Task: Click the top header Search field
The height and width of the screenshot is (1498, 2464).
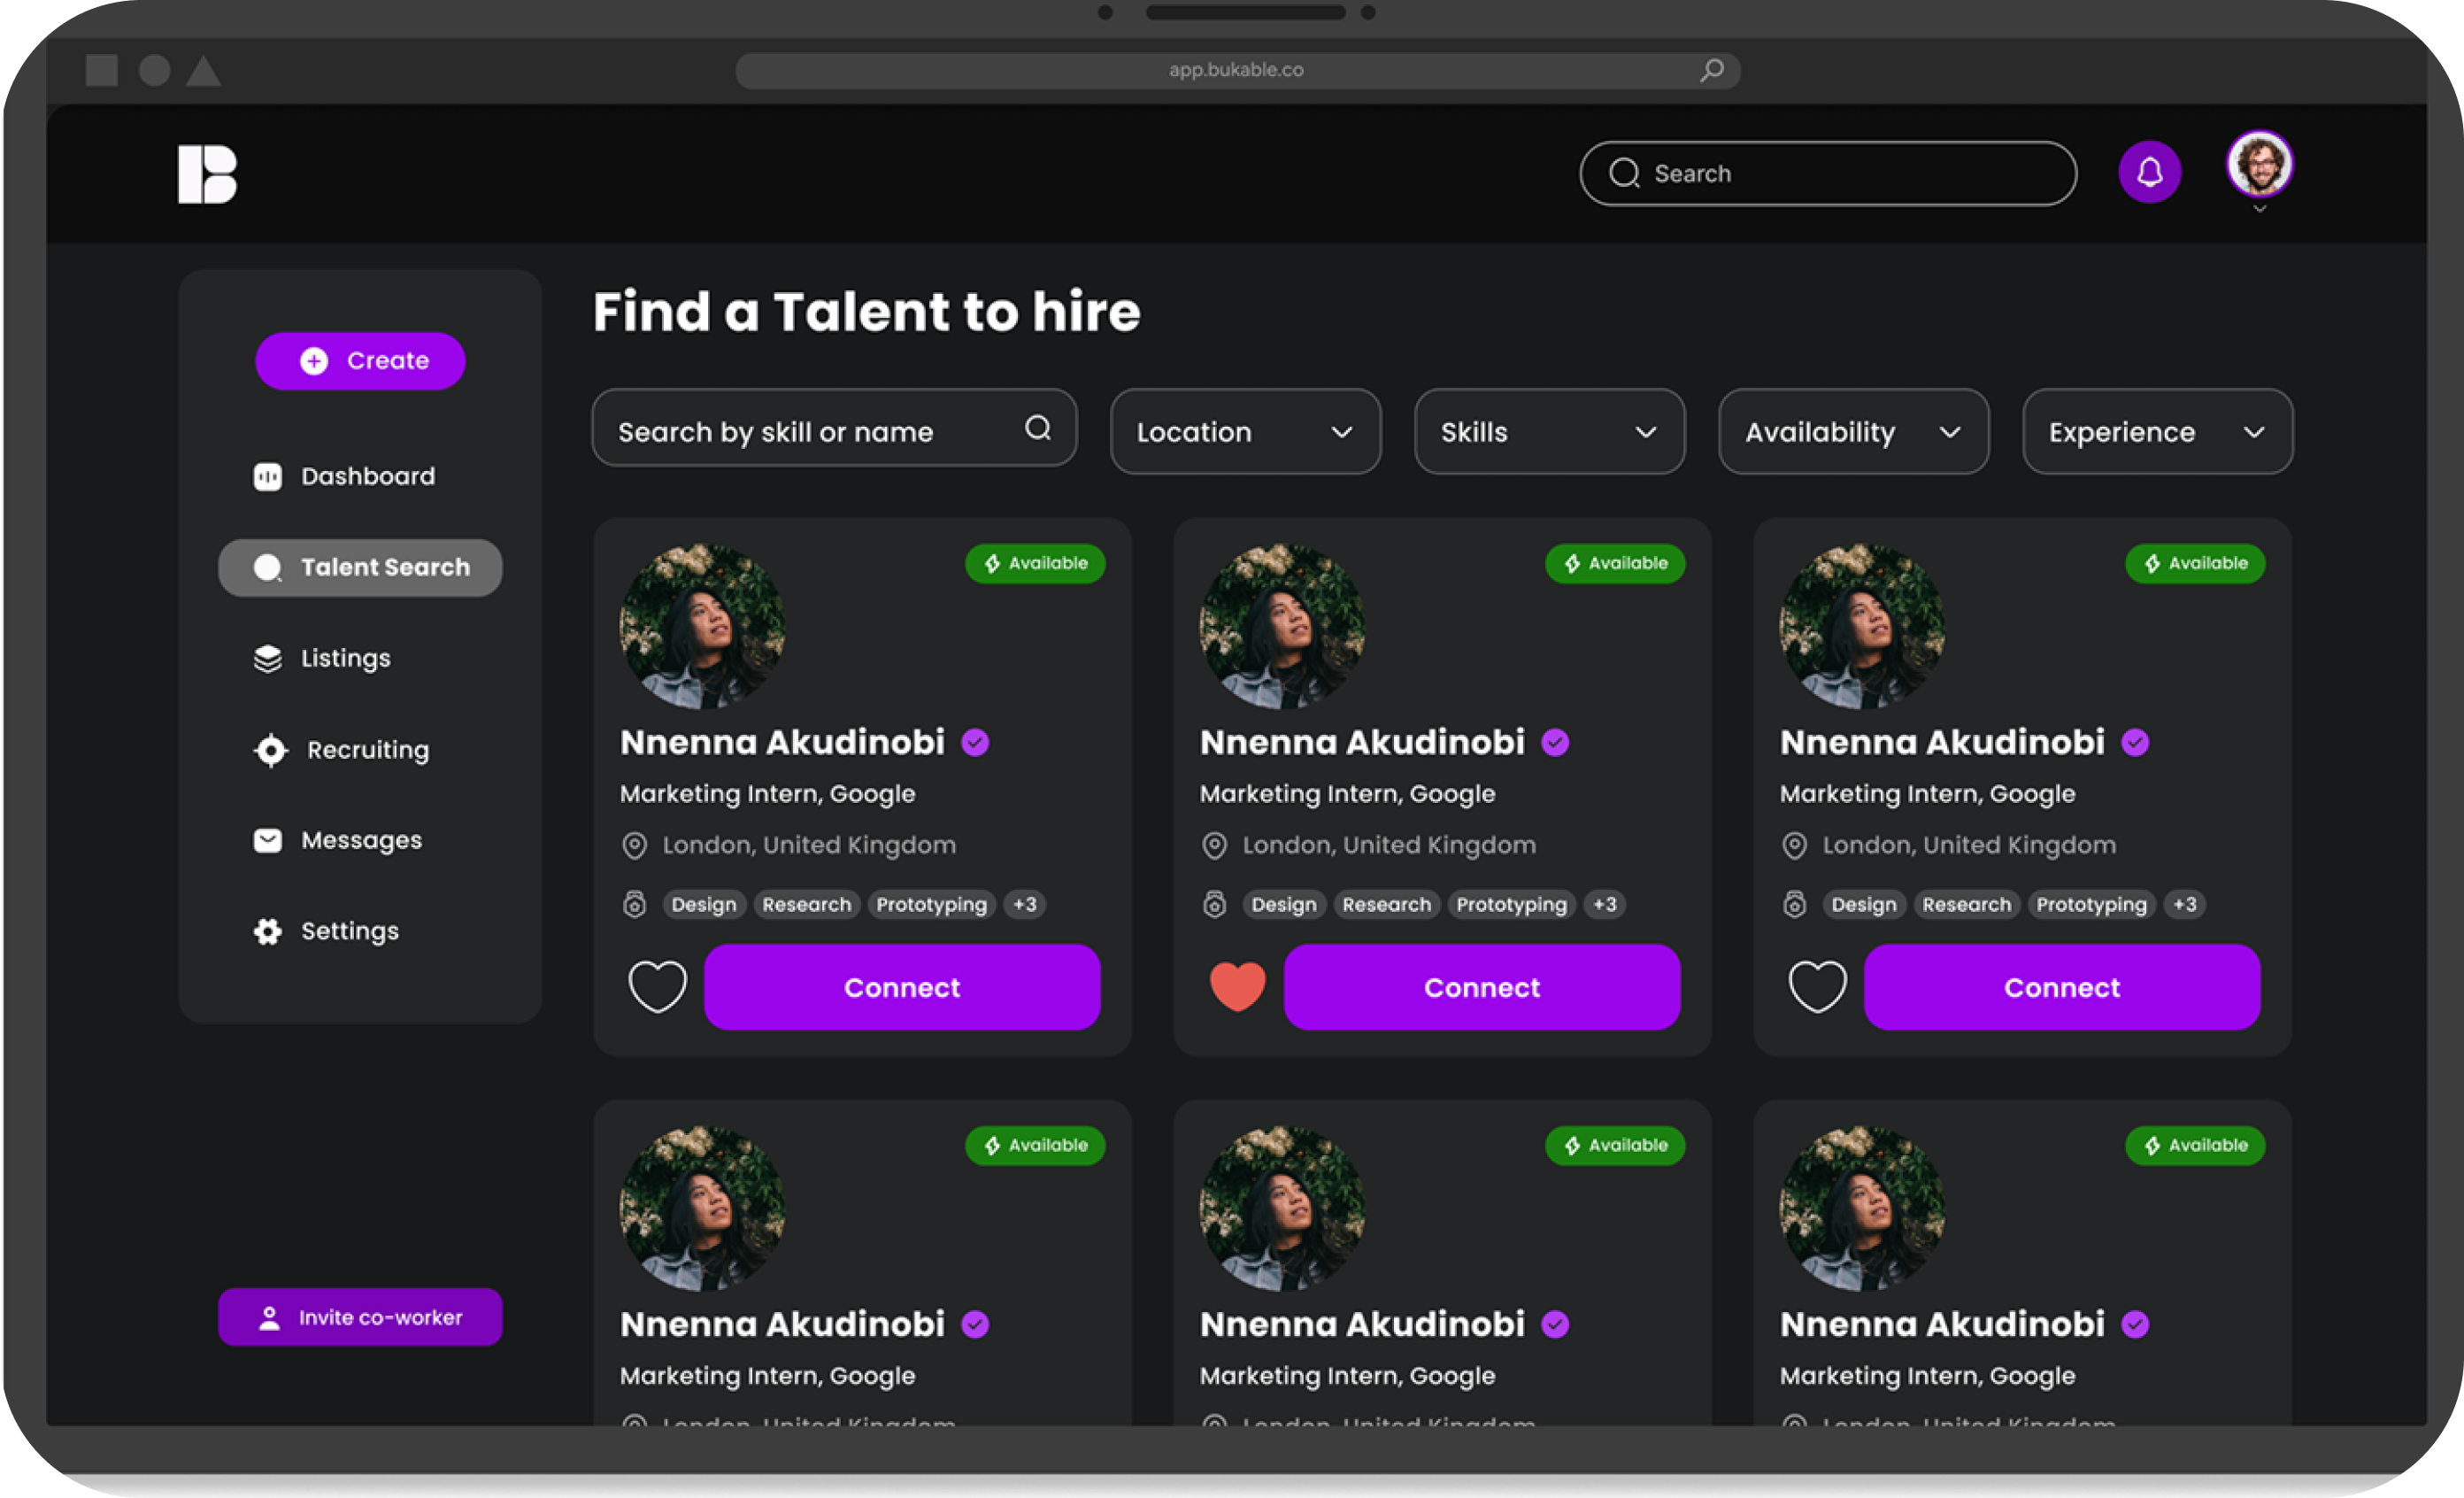Action: [x=1827, y=174]
